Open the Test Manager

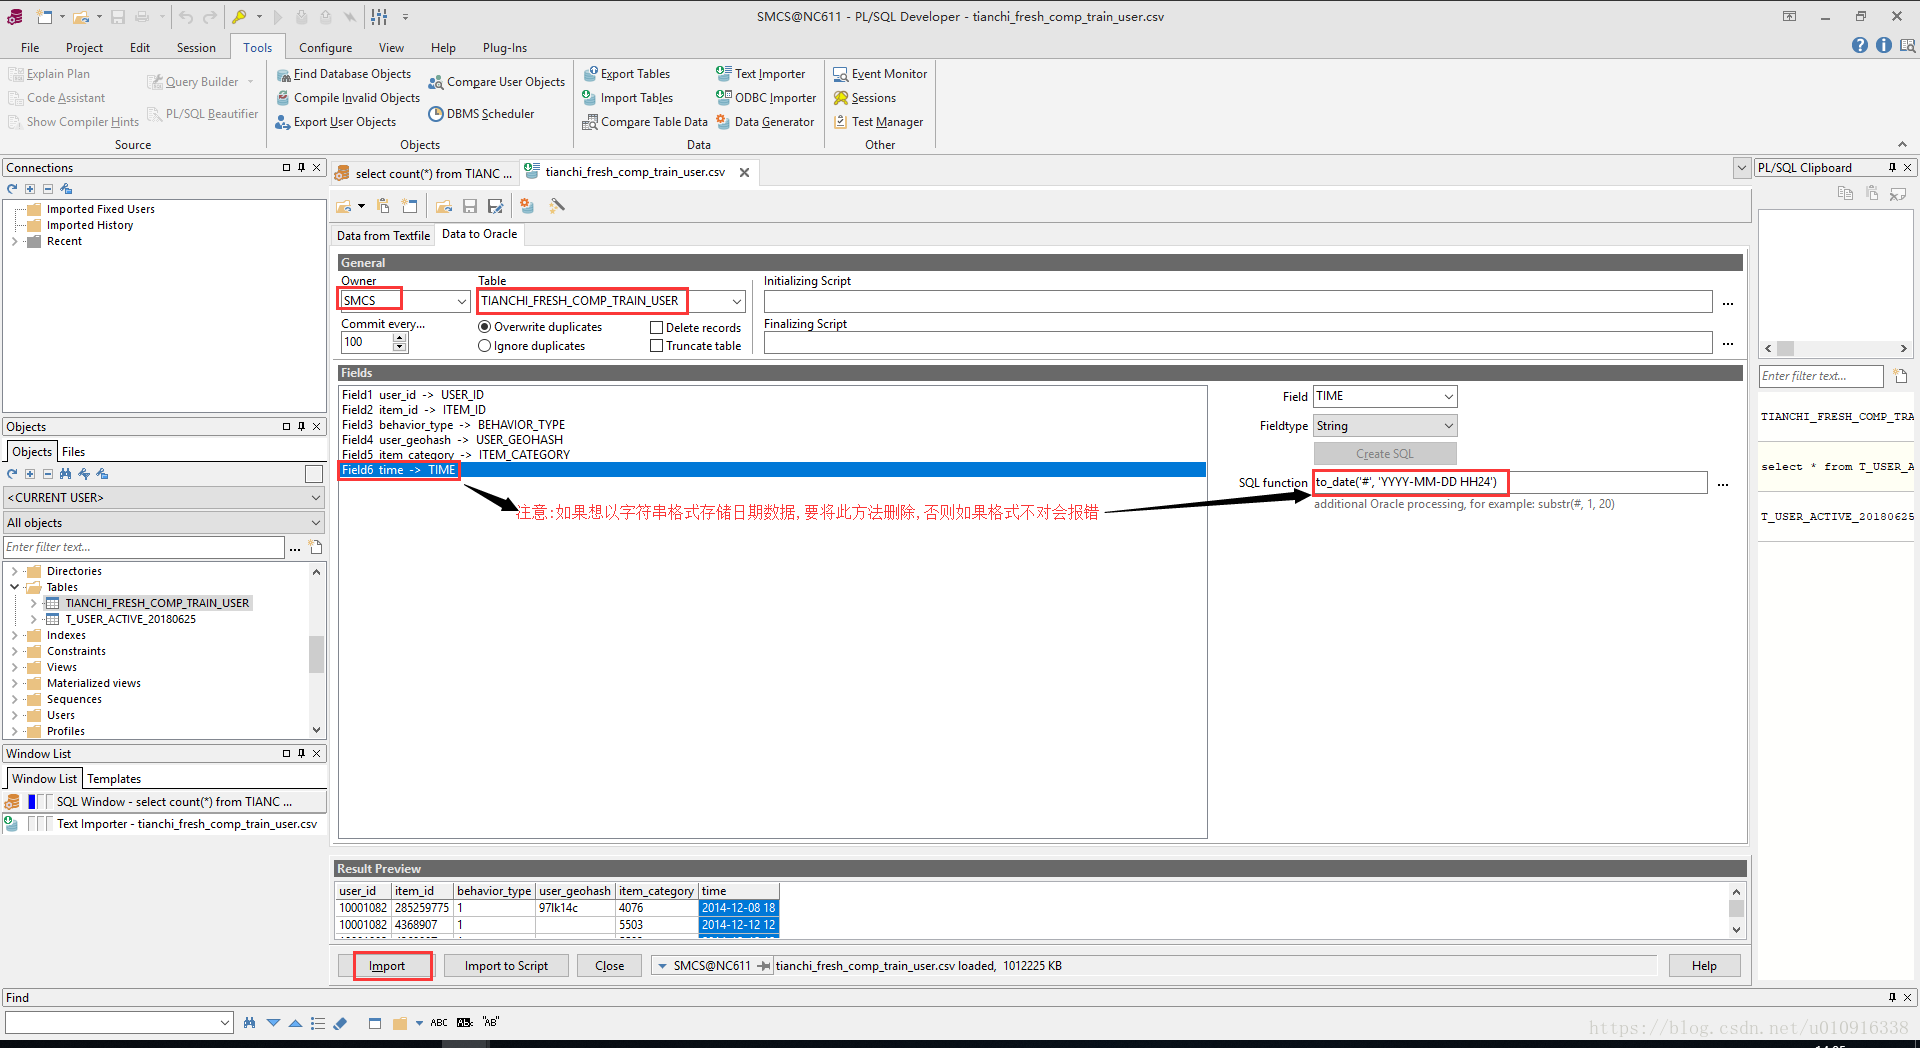[x=878, y=122]
